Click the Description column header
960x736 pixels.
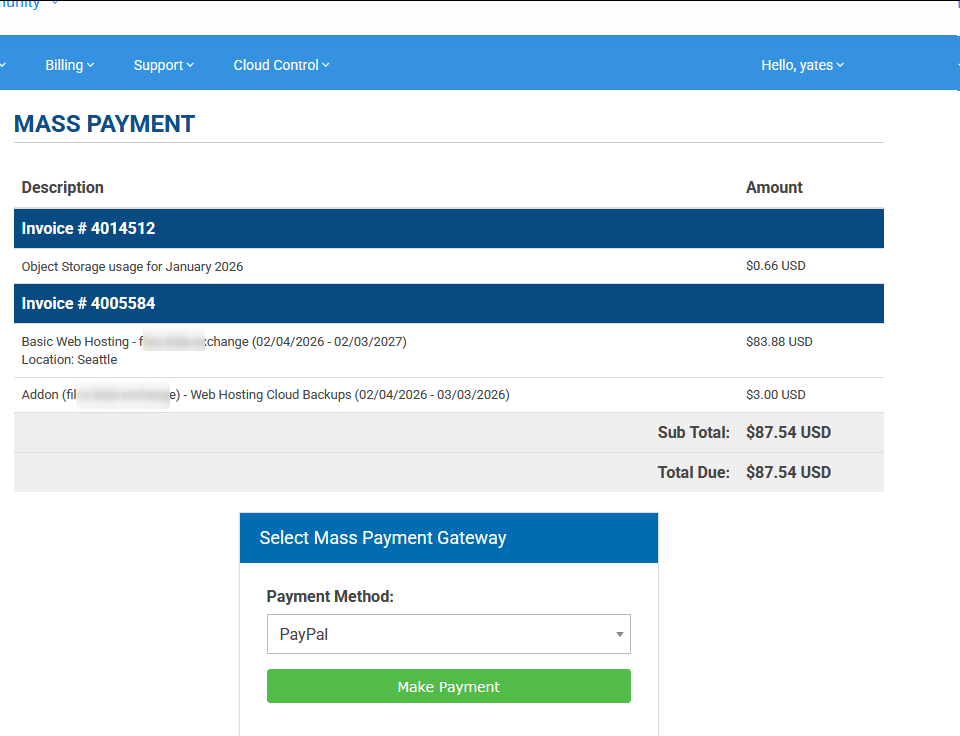(62, 187)
